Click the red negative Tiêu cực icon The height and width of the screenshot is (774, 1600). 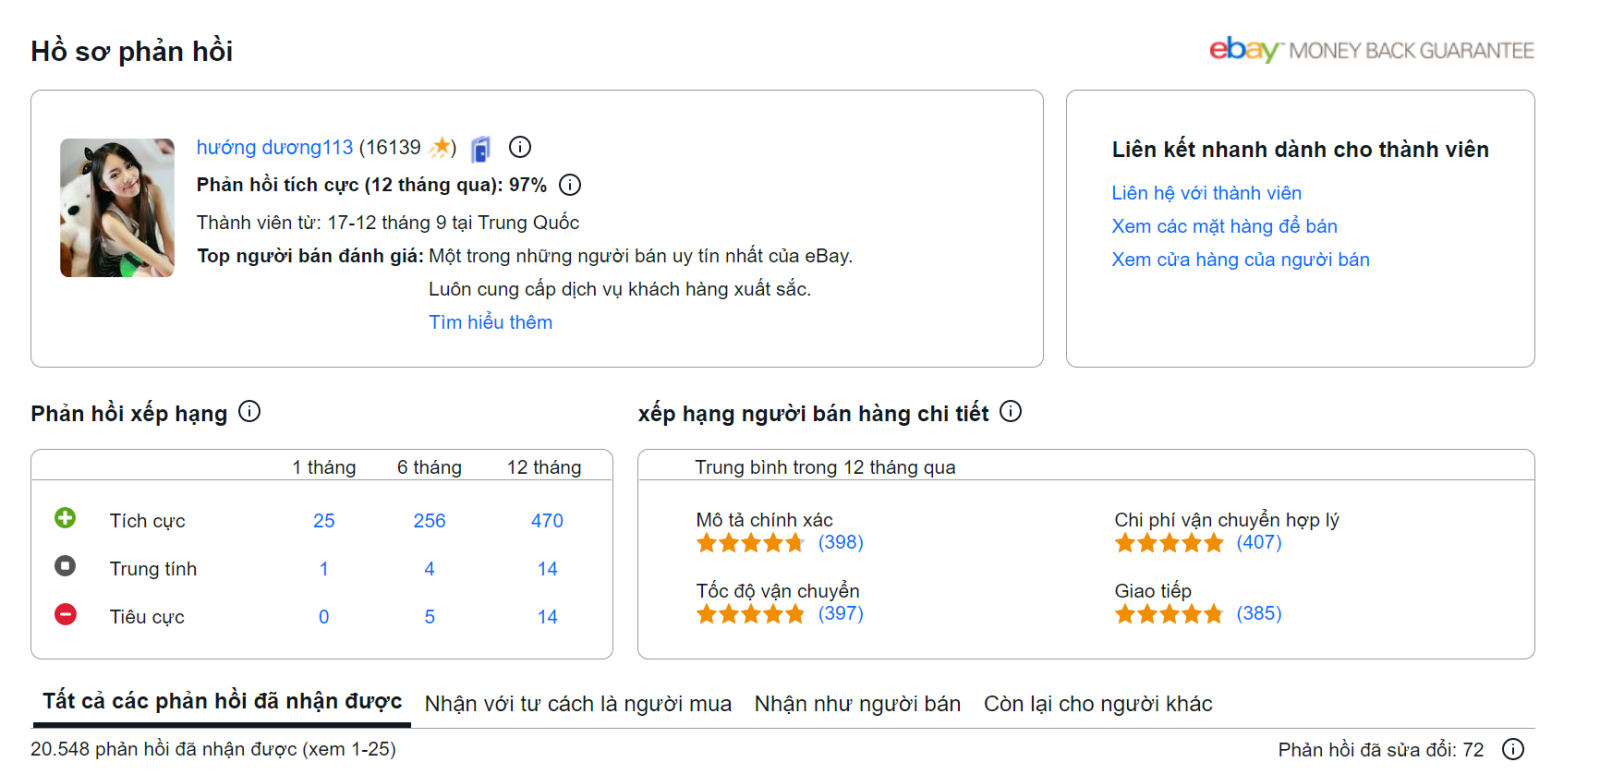65,614
